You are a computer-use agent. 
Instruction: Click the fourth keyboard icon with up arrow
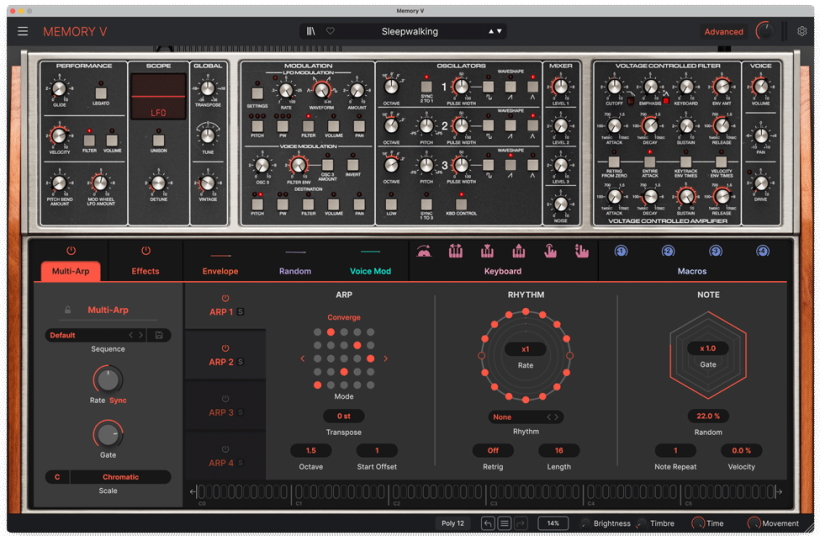(518, 252)
